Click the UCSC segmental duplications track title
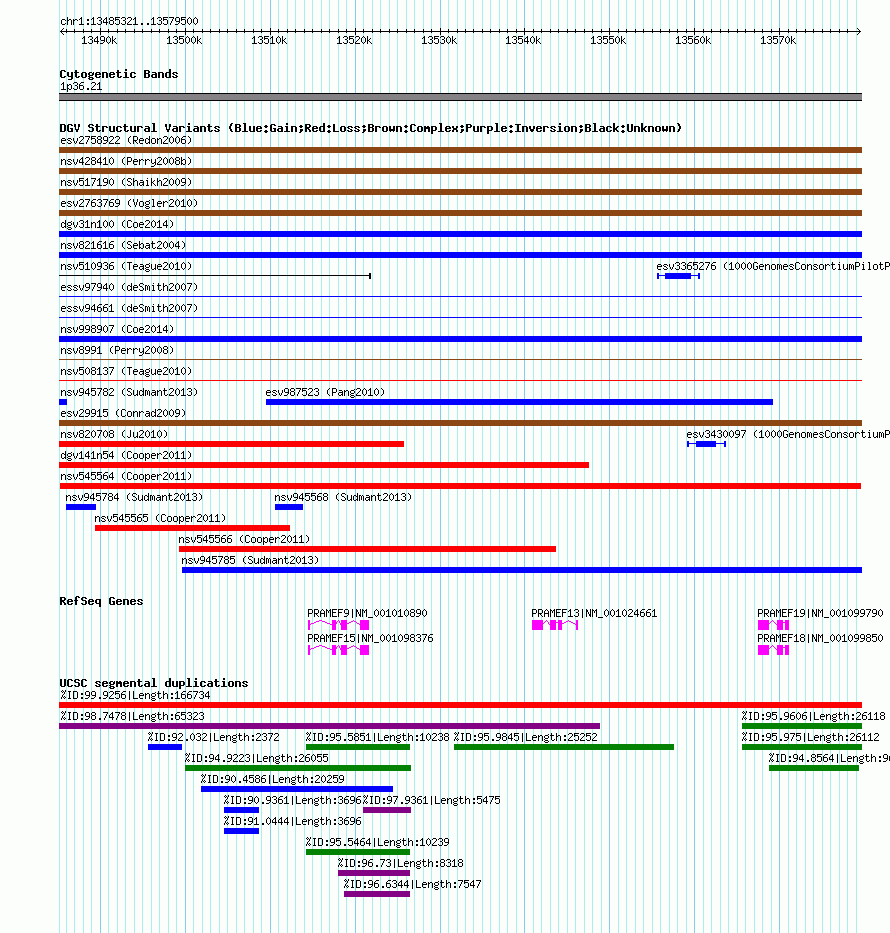Viewport: 890px width, 933px height. pos(153,683)
